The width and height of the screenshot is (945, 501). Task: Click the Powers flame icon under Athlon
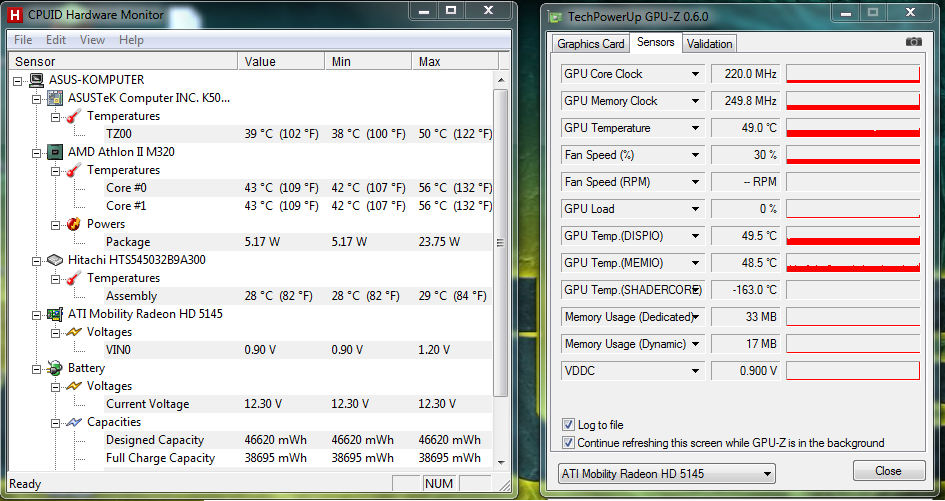coord(73,224)
